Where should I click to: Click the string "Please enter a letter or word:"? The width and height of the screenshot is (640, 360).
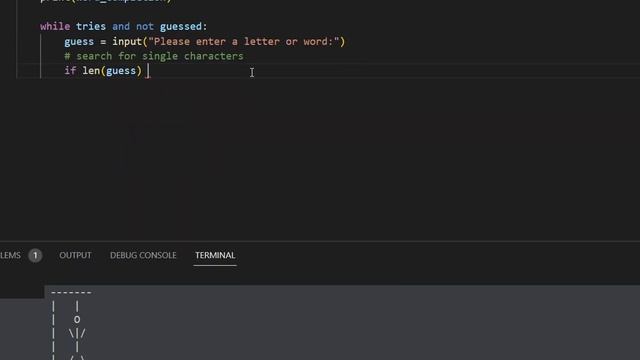tap(244, 42)
